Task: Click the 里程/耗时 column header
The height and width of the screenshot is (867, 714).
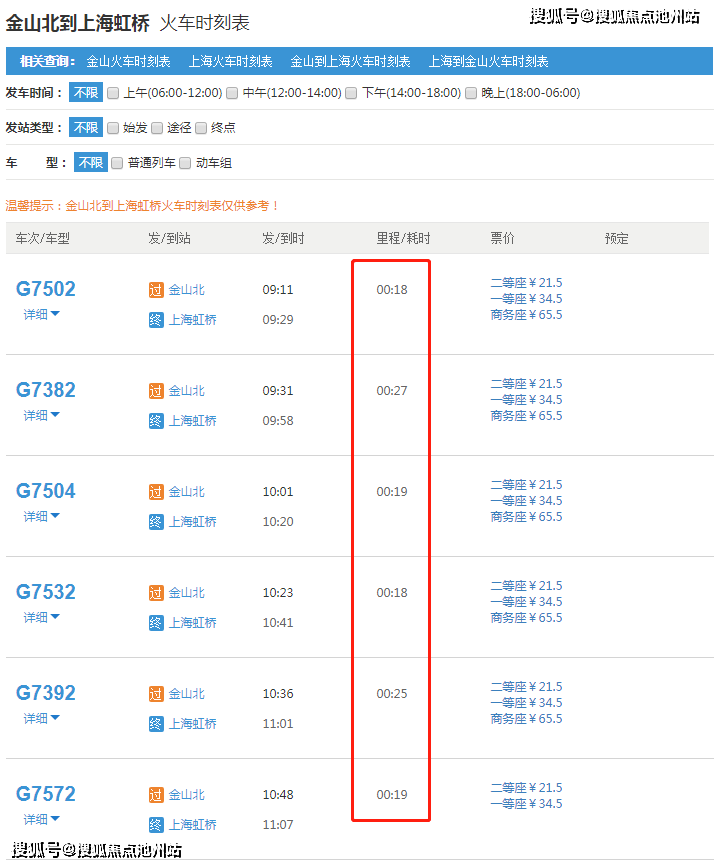Action: [403, 238]
